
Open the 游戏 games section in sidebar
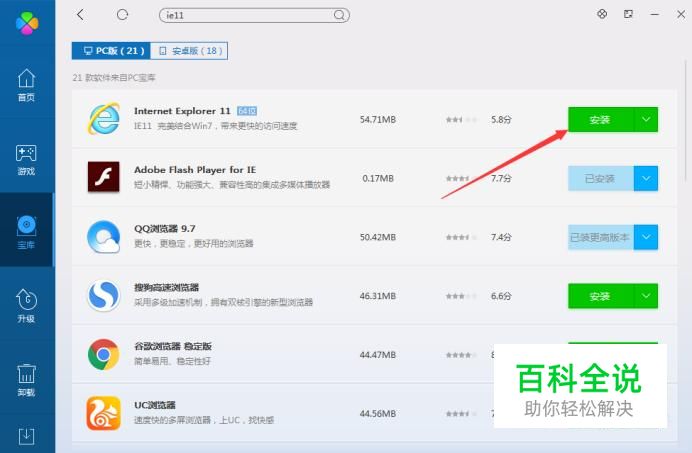26,160
